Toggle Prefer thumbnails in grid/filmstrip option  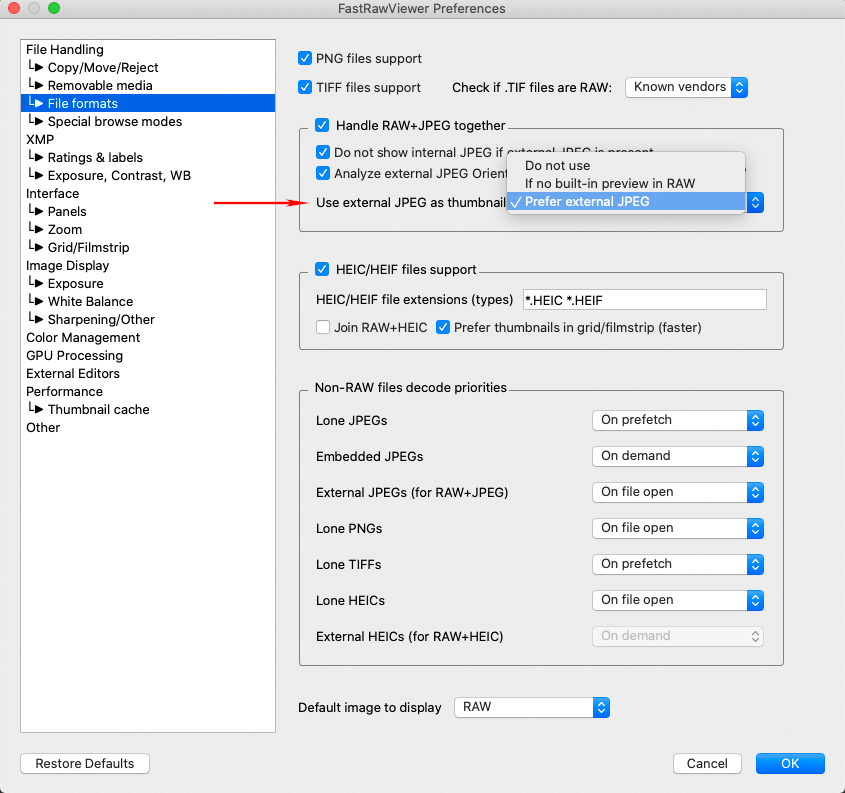[443, 327]
